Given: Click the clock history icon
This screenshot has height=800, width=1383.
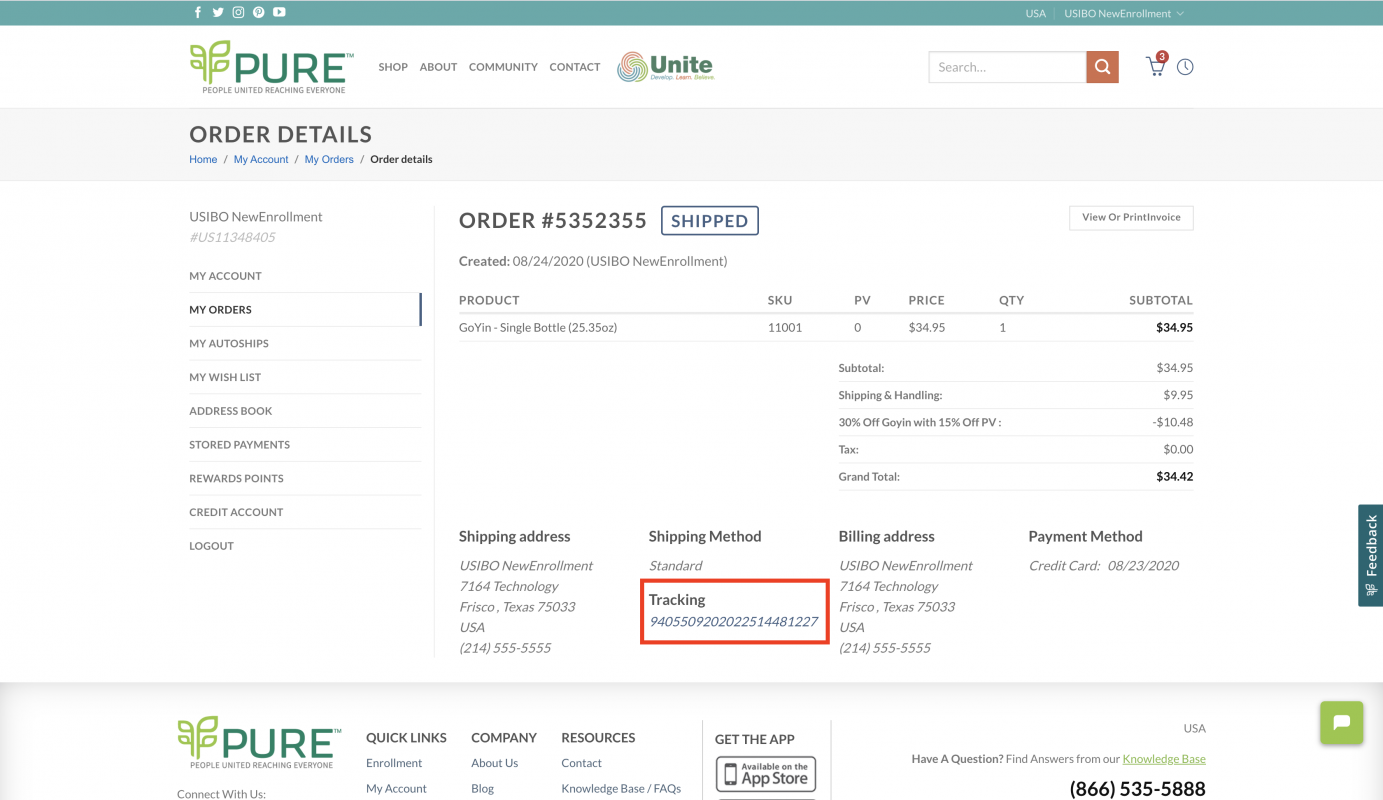Looking at the screenshot, I should click(1185, 67).
